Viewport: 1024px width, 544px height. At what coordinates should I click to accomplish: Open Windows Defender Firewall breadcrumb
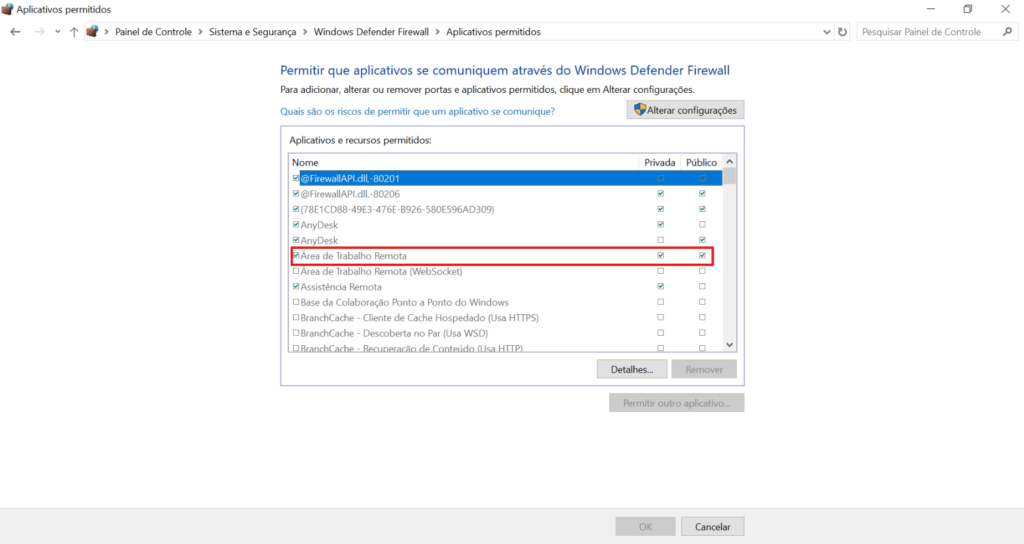point(371,31)
